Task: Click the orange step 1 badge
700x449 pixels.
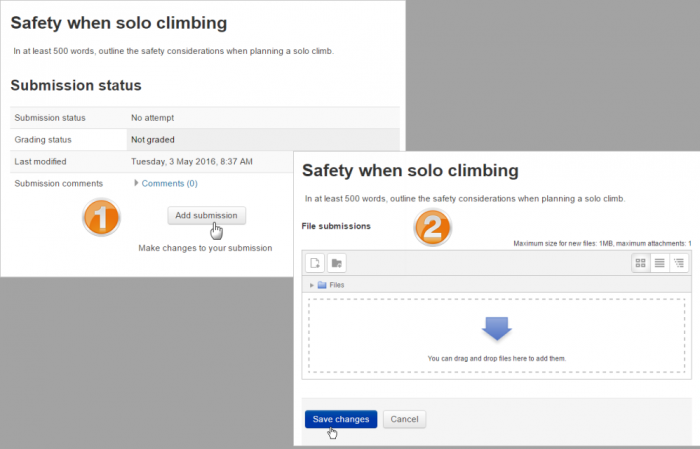Action: coord(100,217)
